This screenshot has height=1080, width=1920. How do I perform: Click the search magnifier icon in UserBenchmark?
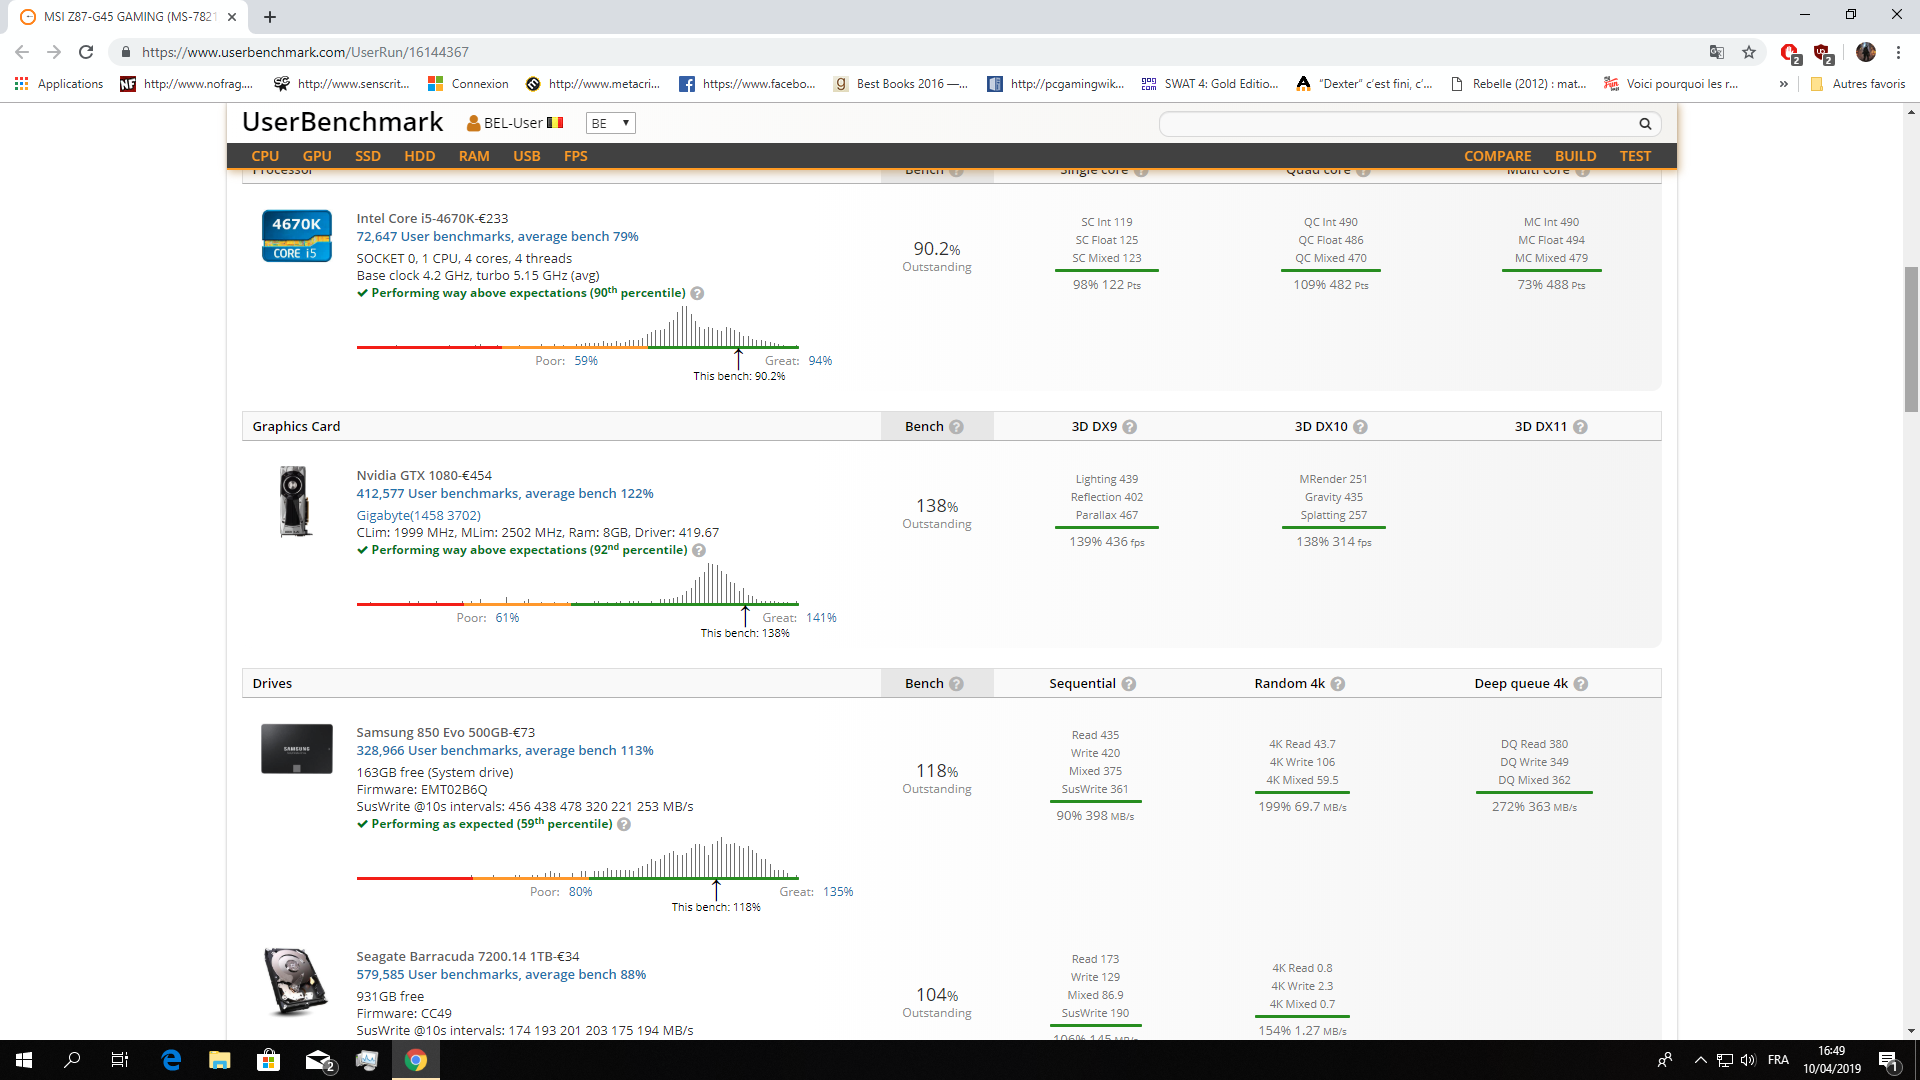(x=1645, y=124)
